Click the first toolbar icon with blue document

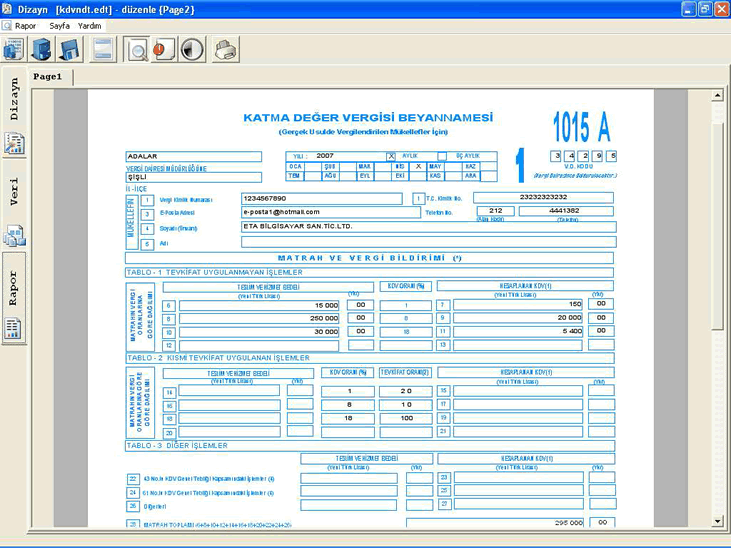coord(14,48)
